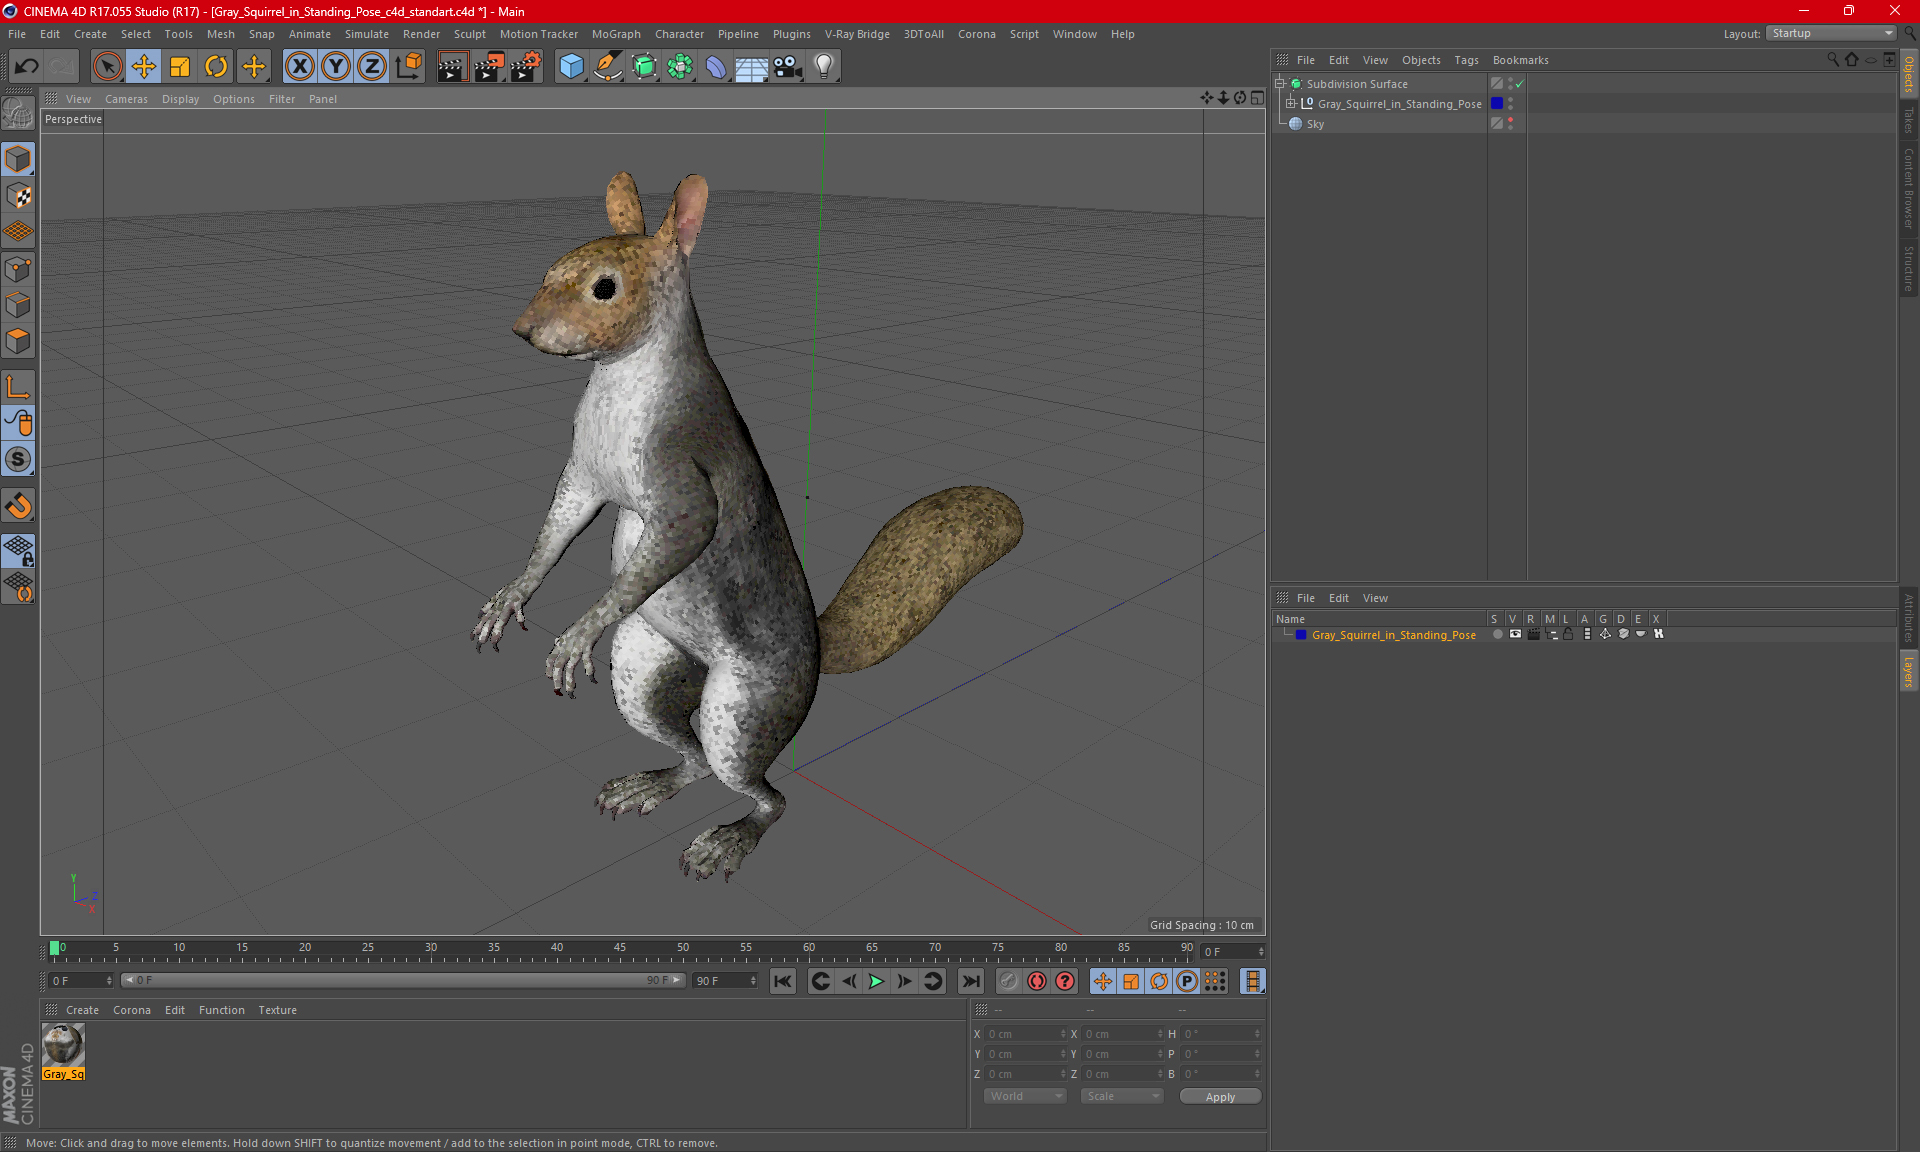Click the Undo arrow icon
This screenshot has height=1152, width=1920.
pyautogui.click(x=27, y=66)
